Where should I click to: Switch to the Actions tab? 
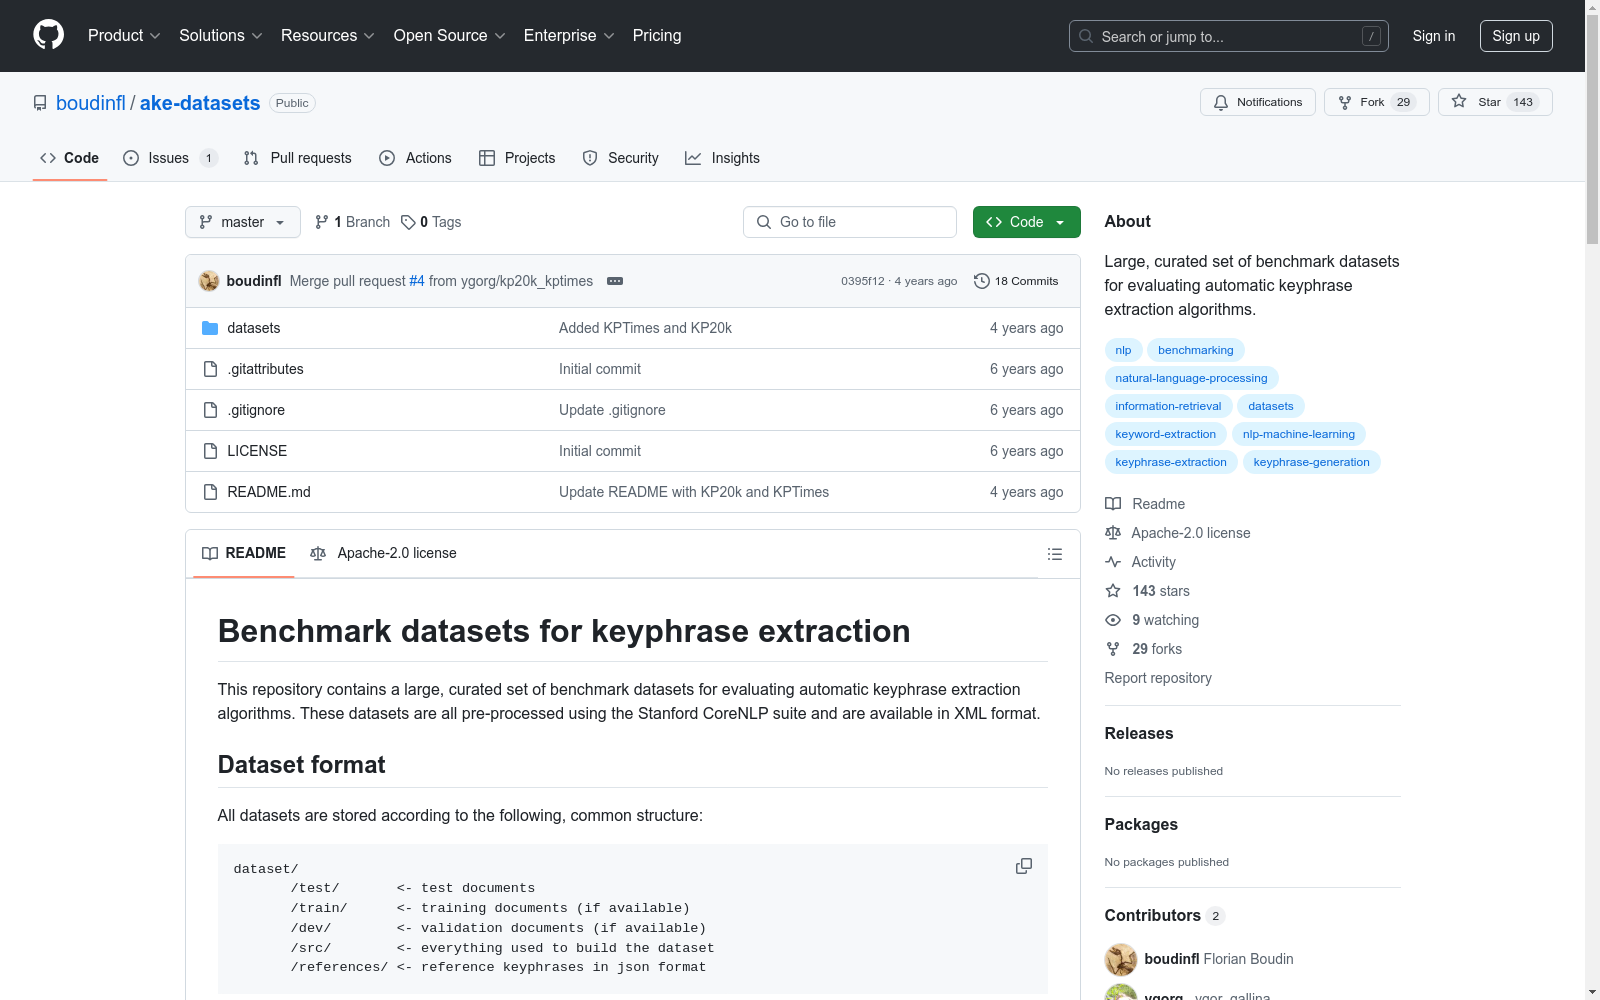416,158
